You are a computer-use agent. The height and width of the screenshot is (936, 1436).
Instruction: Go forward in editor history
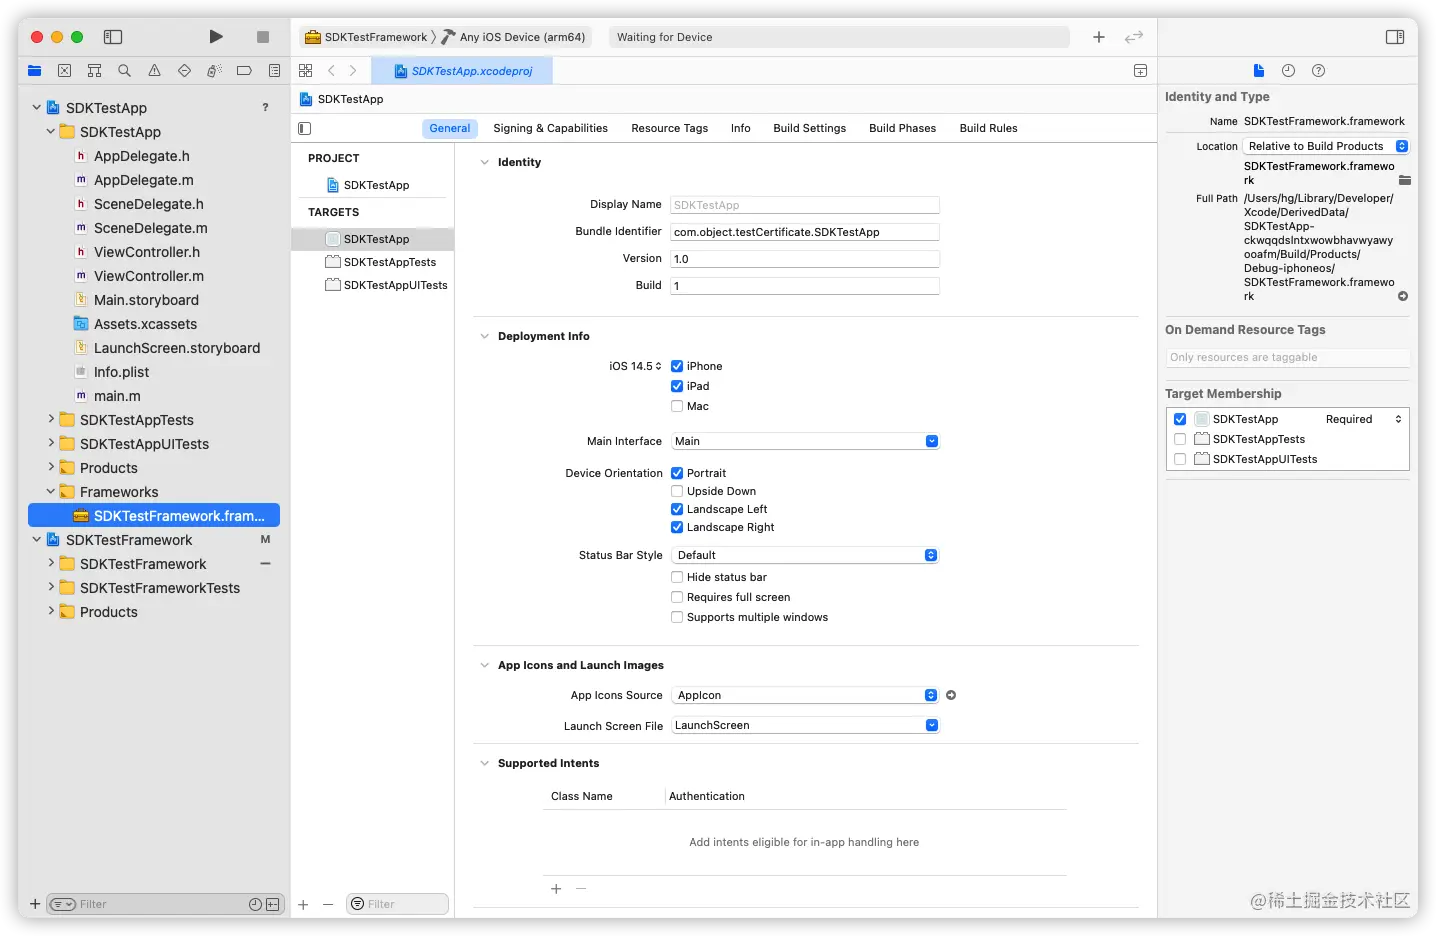click(353, 71)
